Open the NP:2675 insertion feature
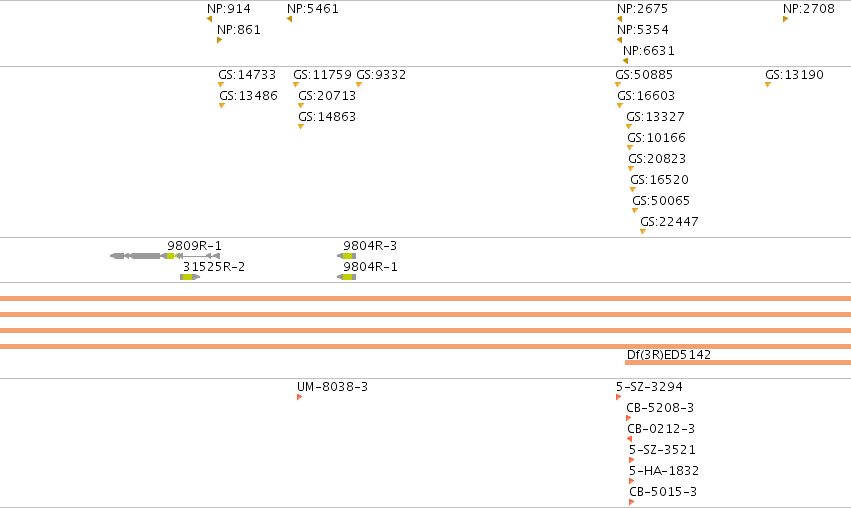This screenshot has height=508, width=851. [x=642, y=9]
